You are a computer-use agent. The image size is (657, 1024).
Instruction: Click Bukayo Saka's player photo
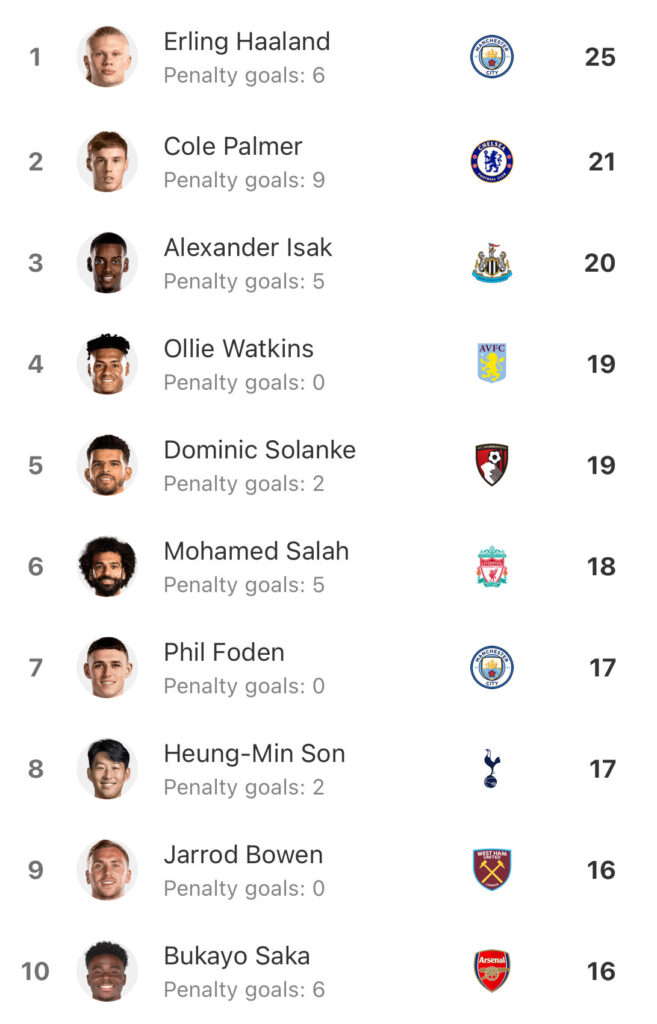pos(107,971)
